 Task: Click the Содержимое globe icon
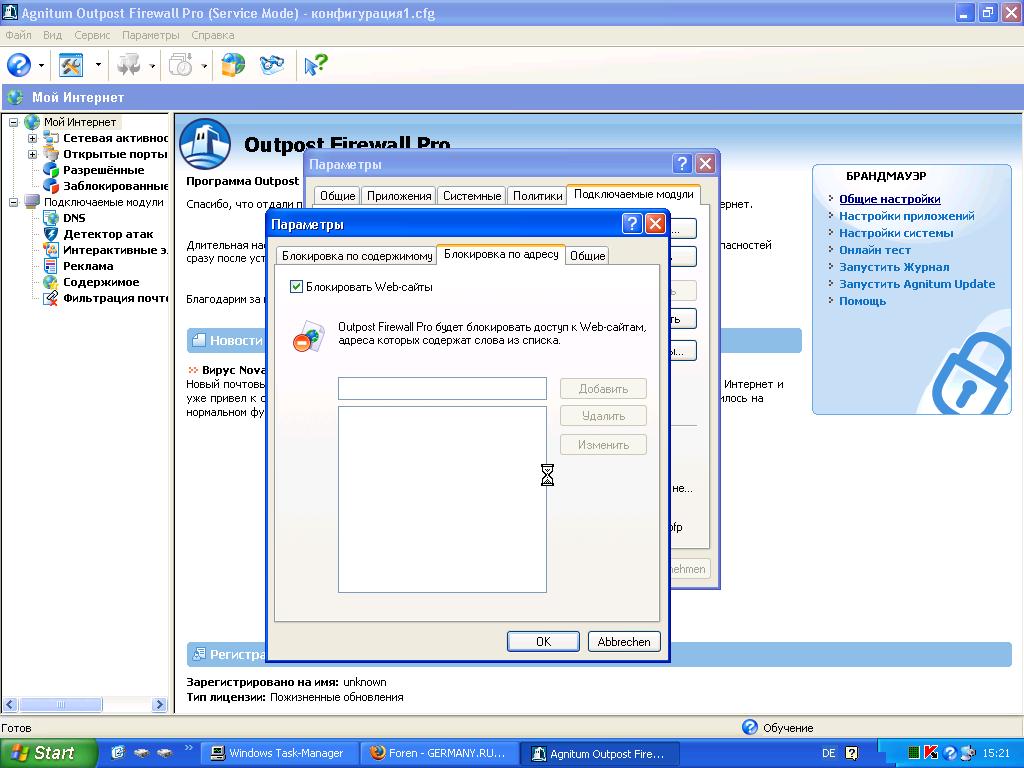pos(50,282)
